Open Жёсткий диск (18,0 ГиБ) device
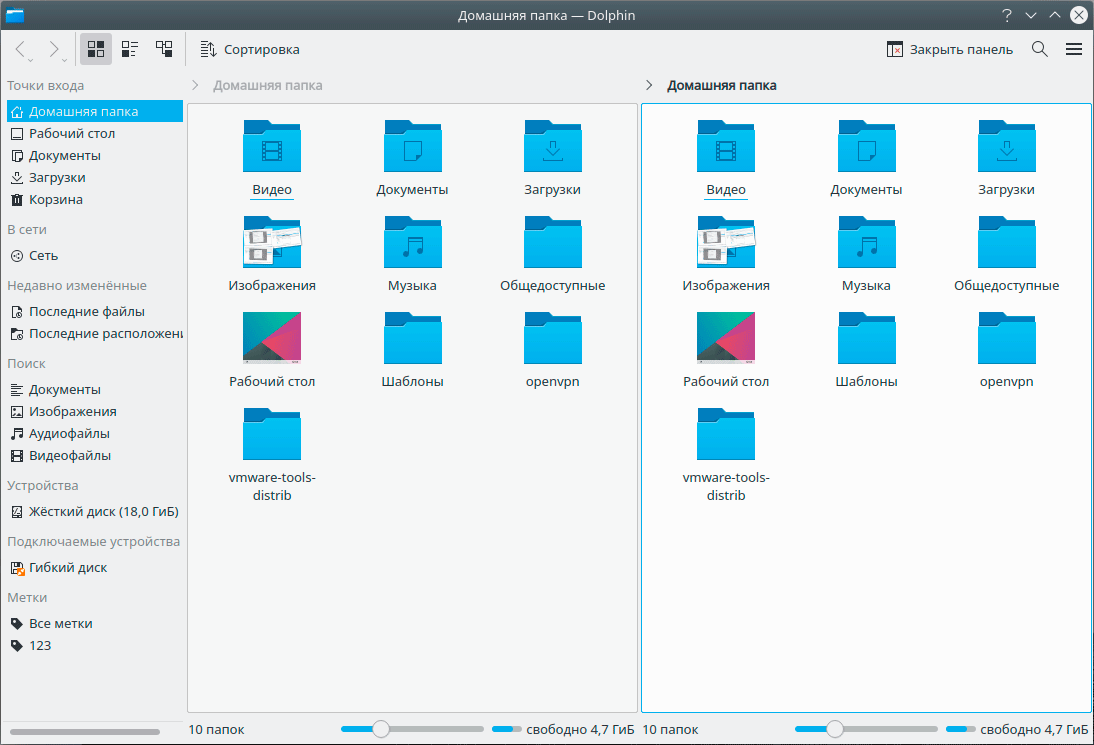This screenshot has height=745, width=1094. [95, 511]
